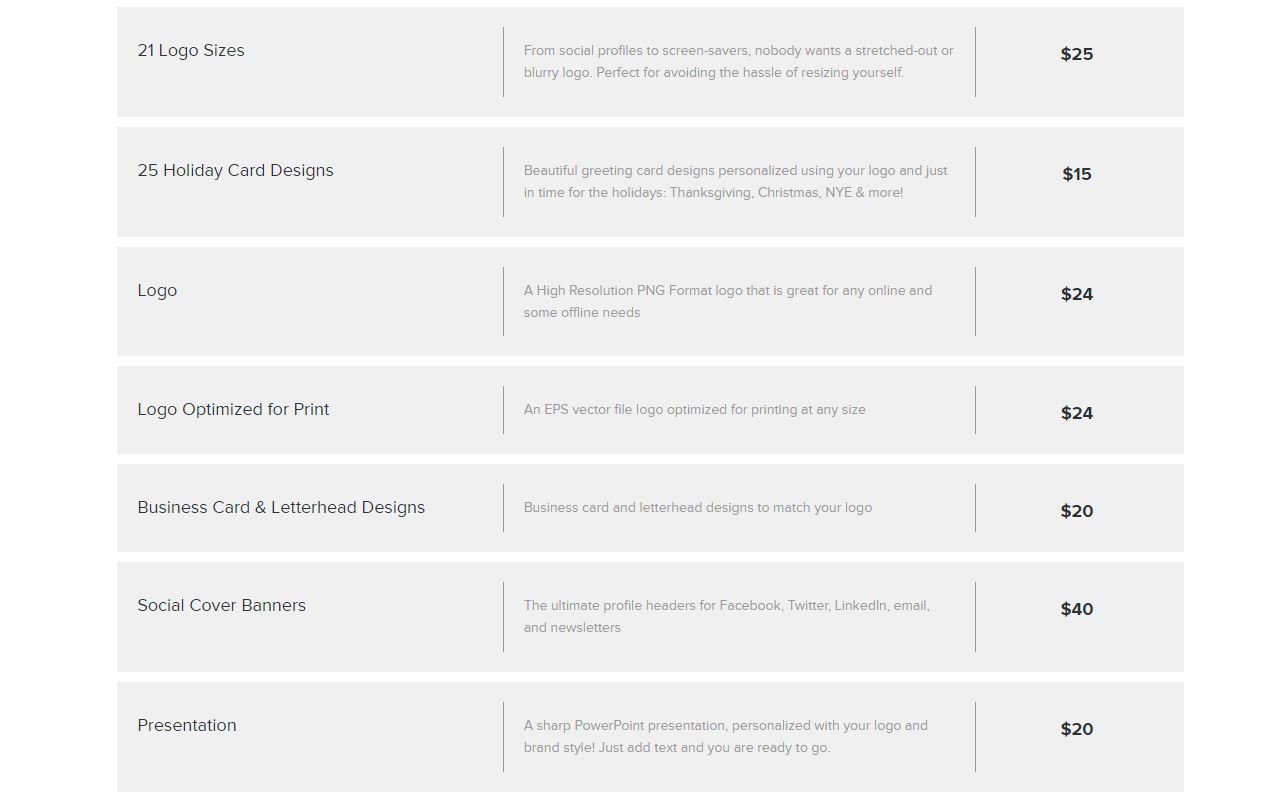Click the $20 price for the Presentation item
Screen dimensions: 1274x799
click(1076, 730)
